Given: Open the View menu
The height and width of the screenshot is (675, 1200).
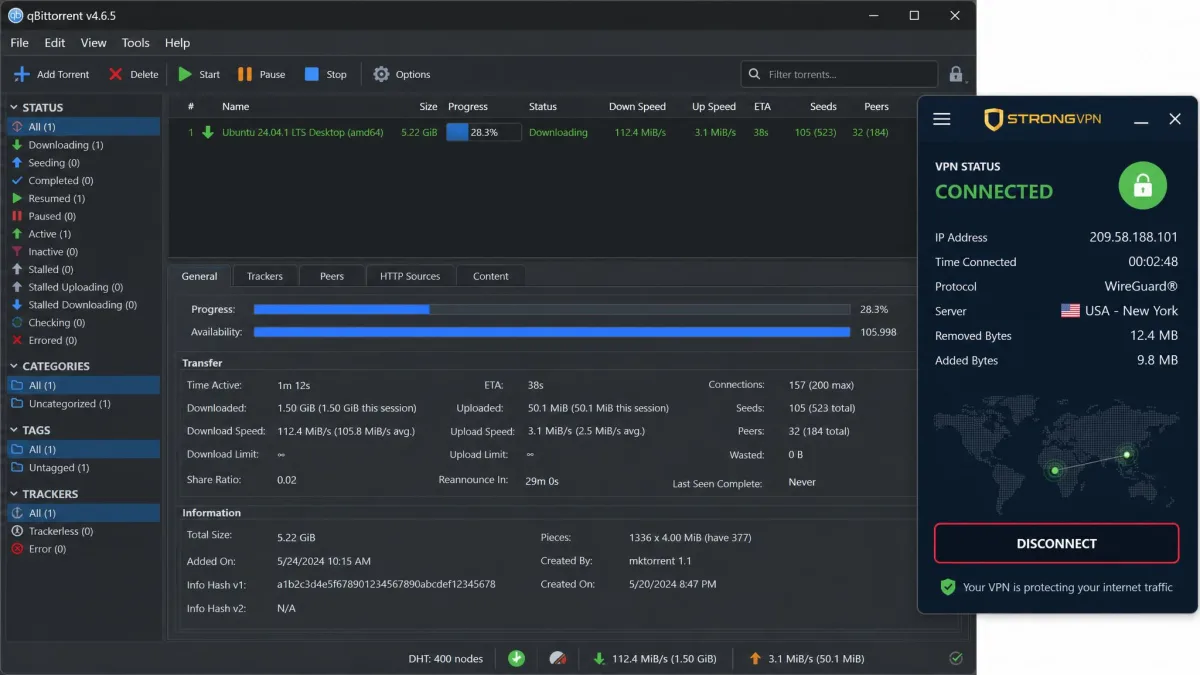Looking at the screenshot, I should tap(94, 43).
